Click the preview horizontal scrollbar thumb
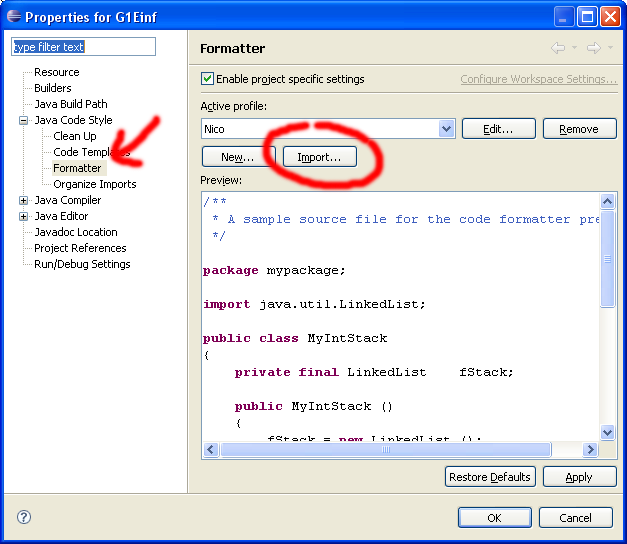Image resolution: width=627 pixels, height=544 pixels. click(x=386, y=450)
